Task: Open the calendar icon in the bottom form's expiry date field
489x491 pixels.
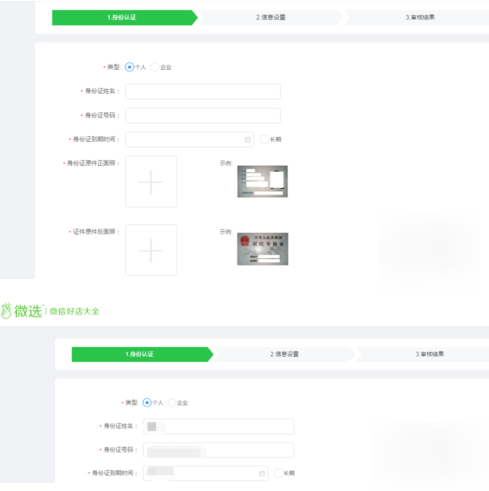Action: coord(262,473)
